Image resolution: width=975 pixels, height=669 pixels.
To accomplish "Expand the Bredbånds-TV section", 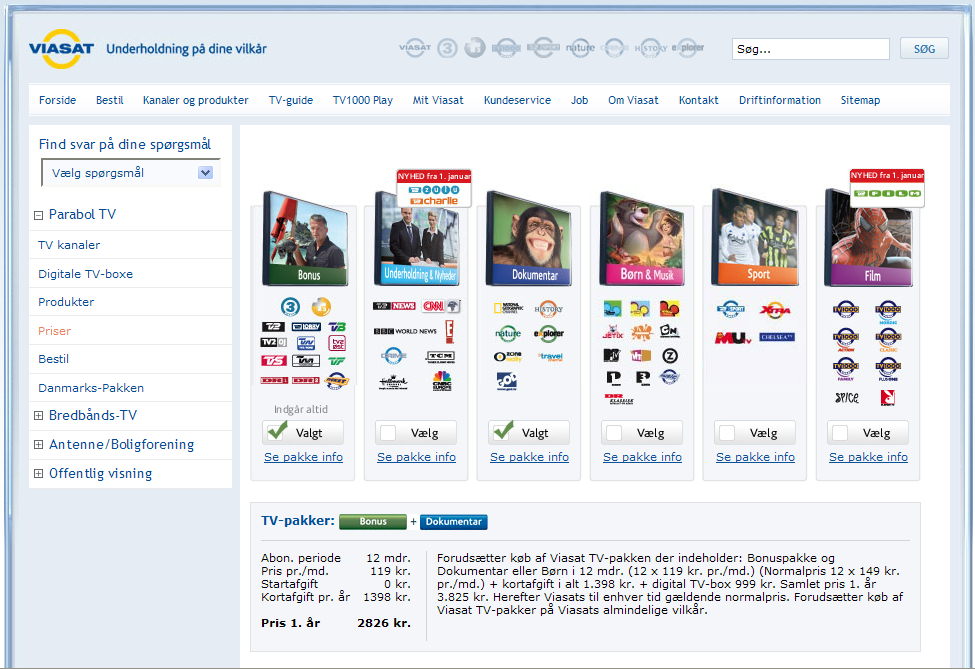I will click(39, 415).
